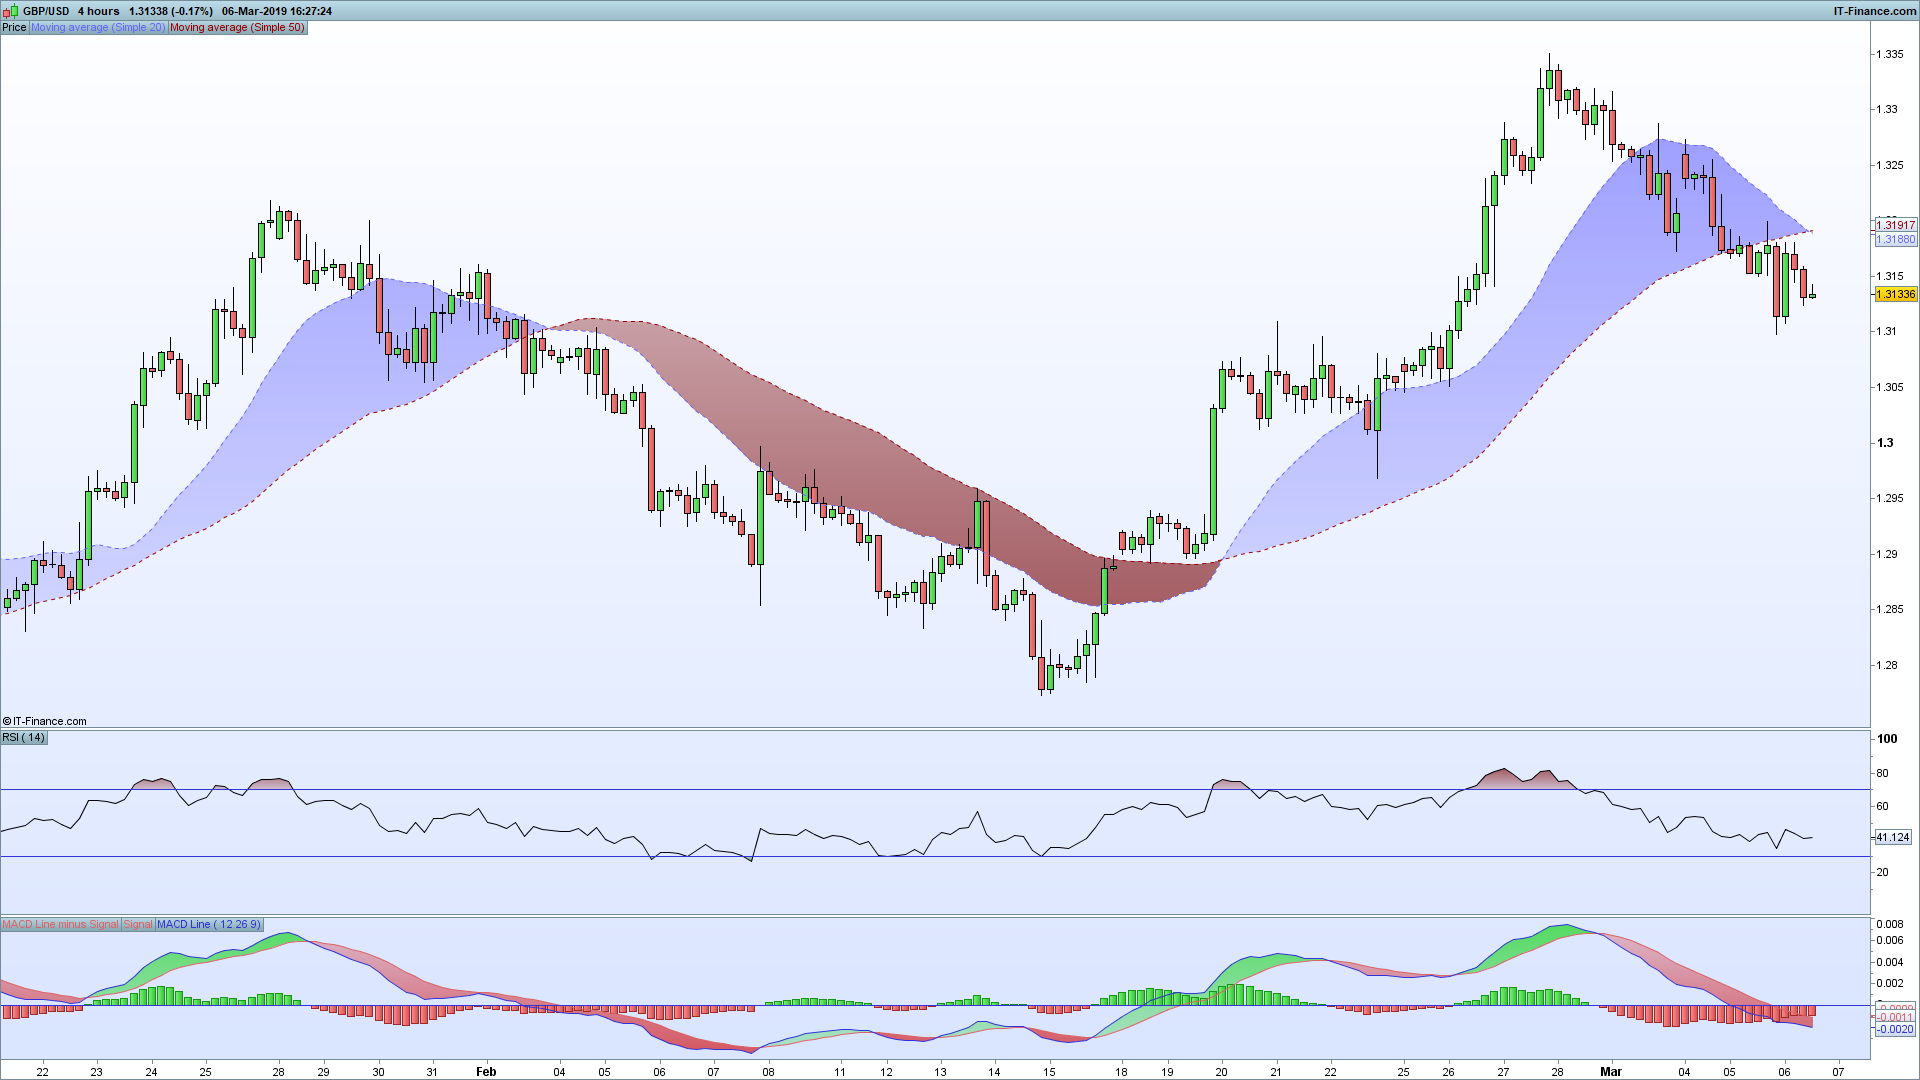
Task: Click the Signal label in MACD panel
Action: pos(138,924)
